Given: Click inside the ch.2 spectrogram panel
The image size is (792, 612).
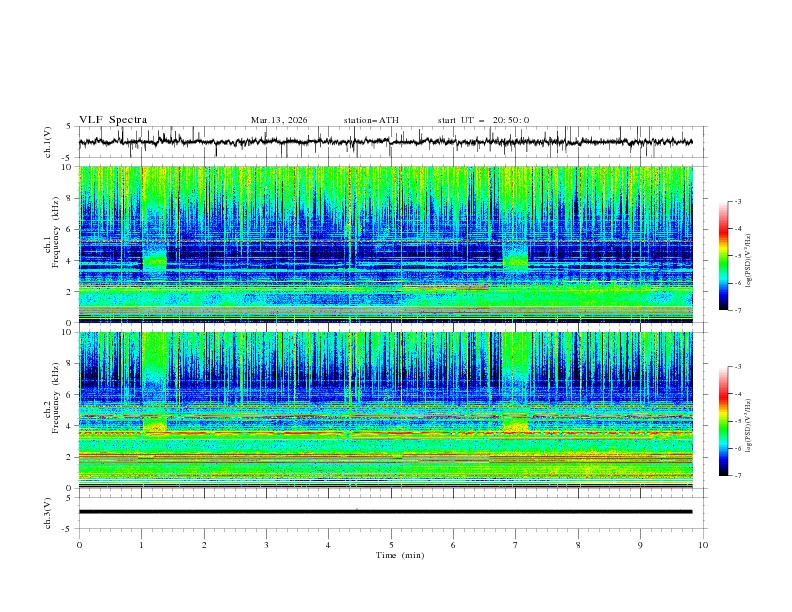Looking at the screenshot, I should (x=385, y=410).
